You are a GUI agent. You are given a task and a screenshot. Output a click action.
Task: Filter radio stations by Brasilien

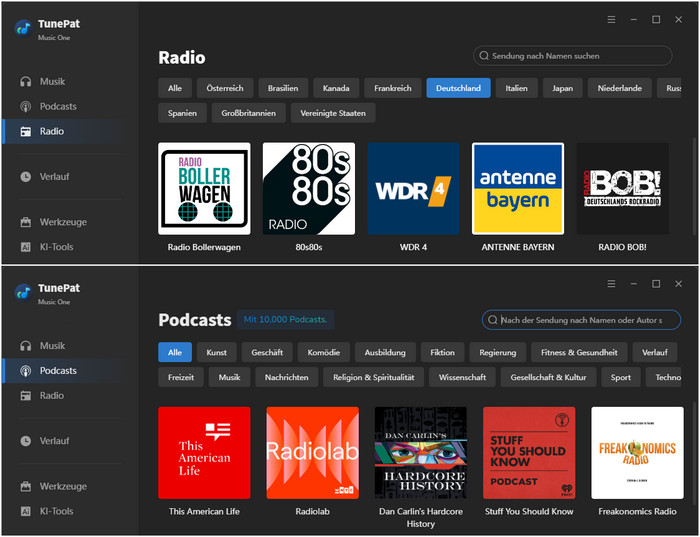283,88
